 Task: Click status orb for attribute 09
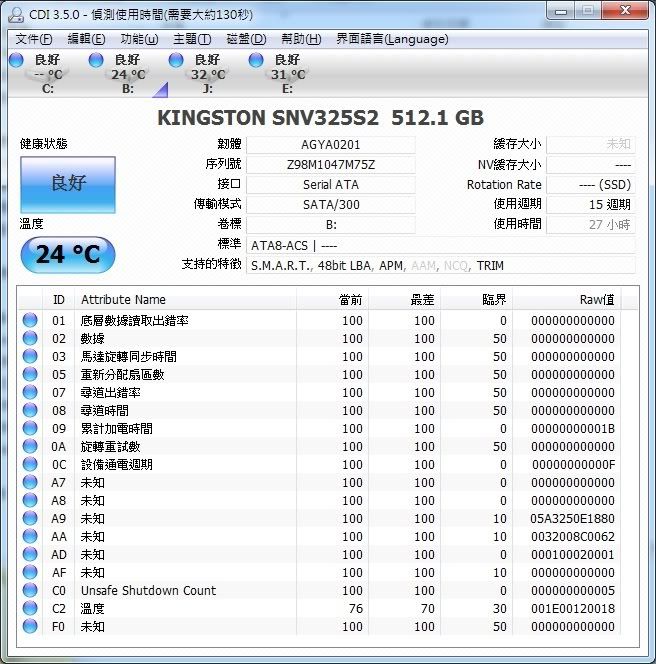point(30,428)
